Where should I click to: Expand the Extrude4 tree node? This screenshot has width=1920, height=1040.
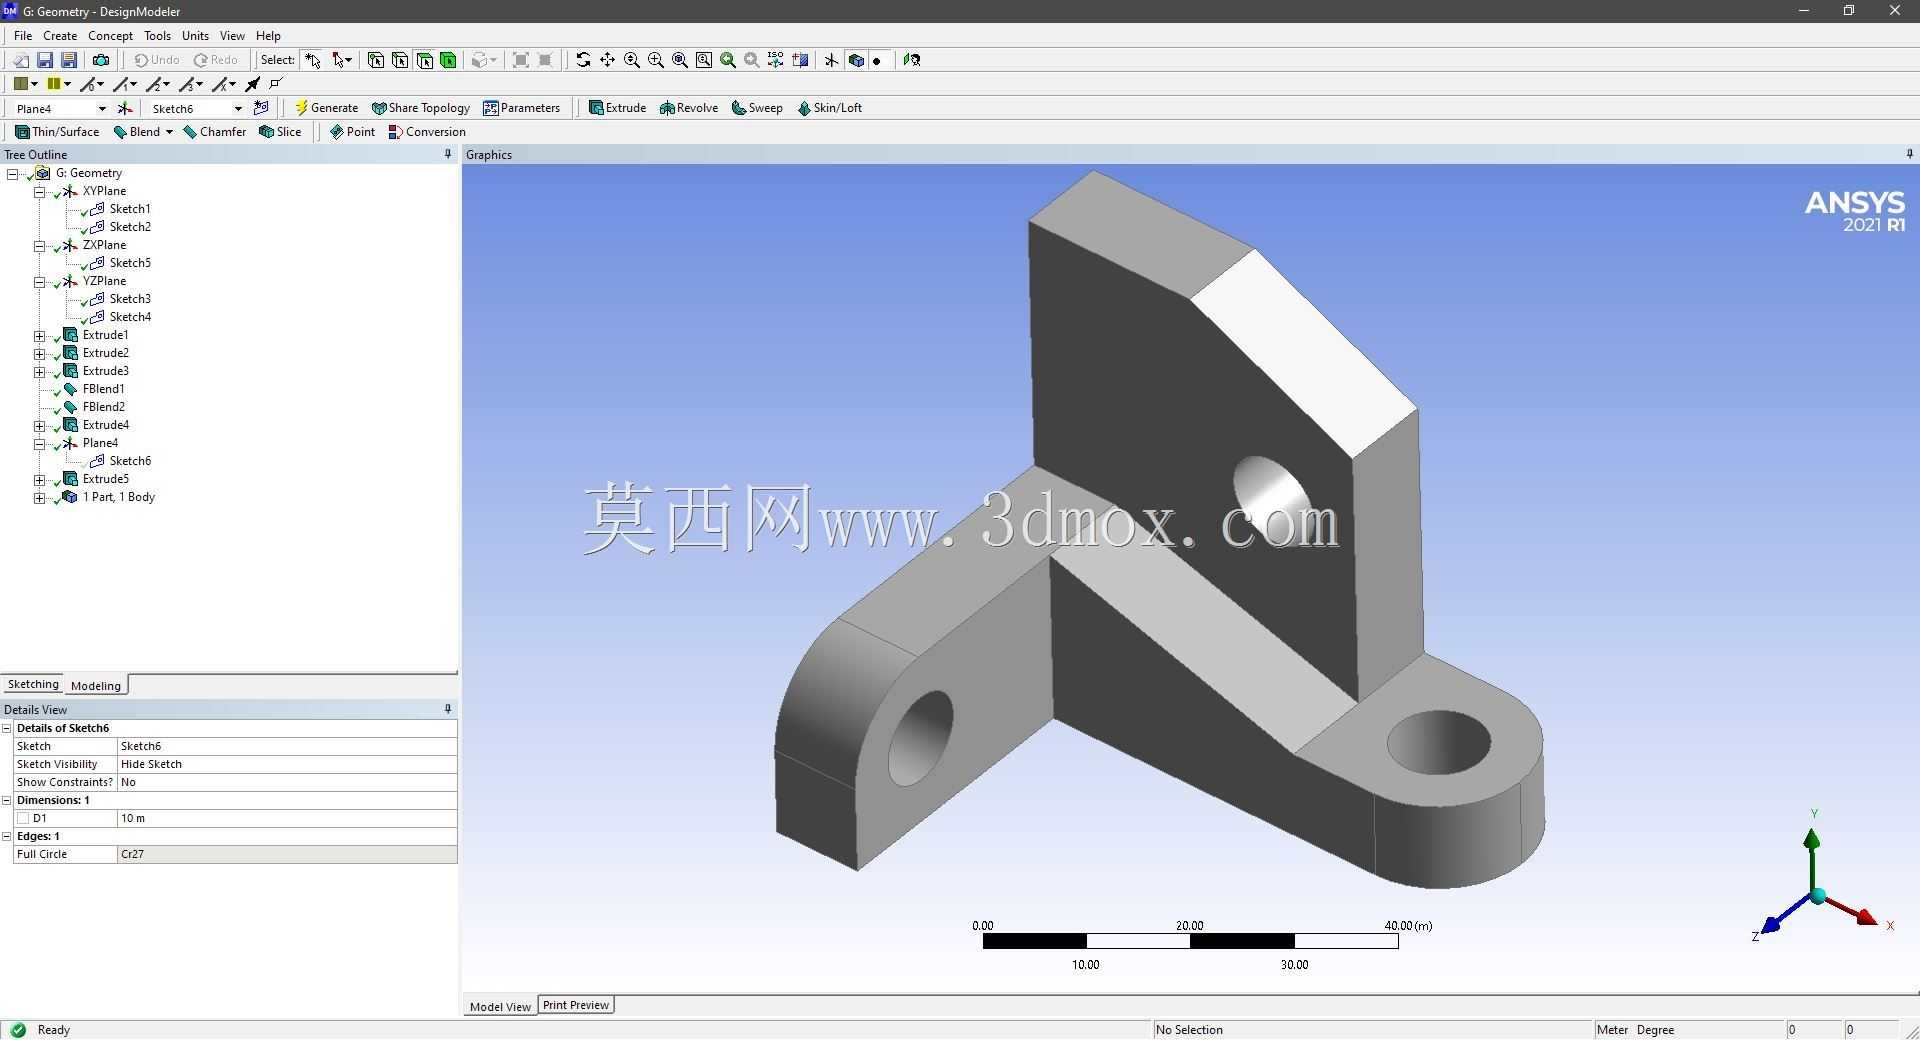pyautogui.click(x=39, y=425)
